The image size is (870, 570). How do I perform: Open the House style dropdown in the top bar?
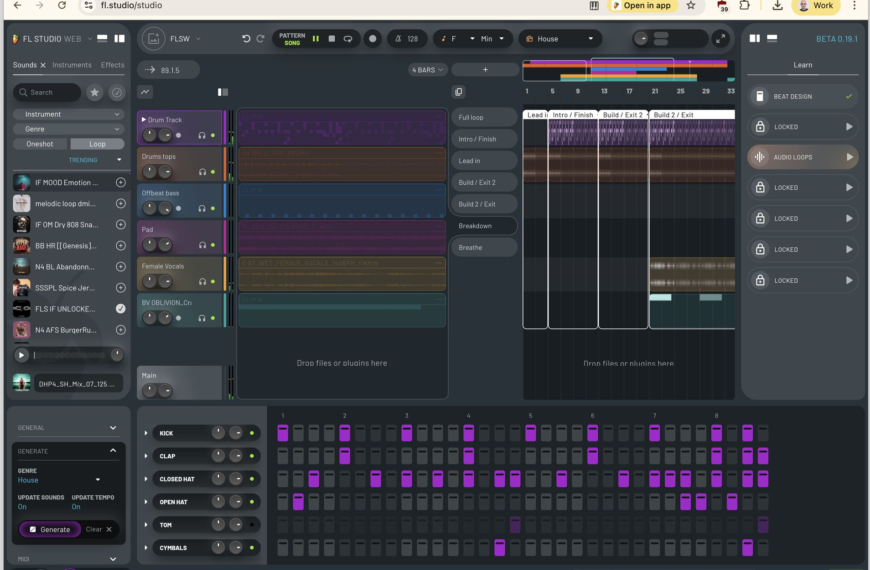[x=559, y=39]
